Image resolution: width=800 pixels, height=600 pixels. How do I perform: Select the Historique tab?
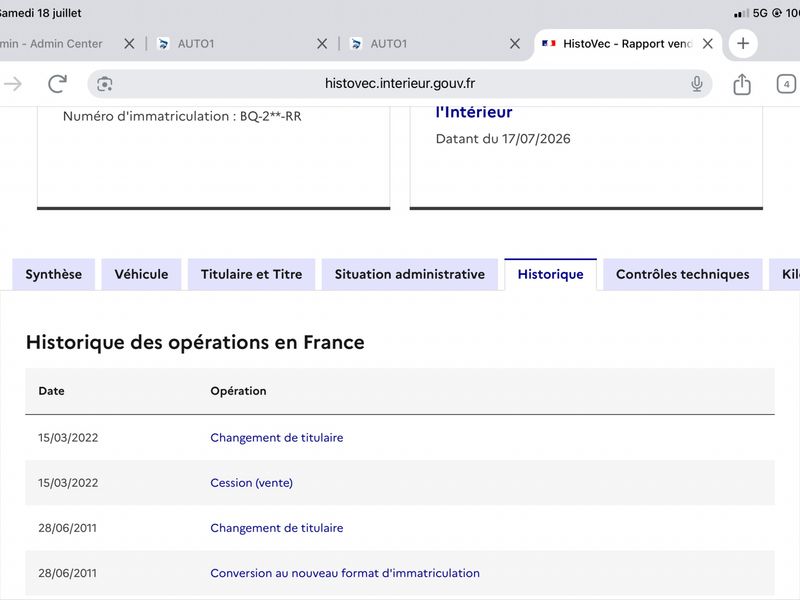click(551, 274)
